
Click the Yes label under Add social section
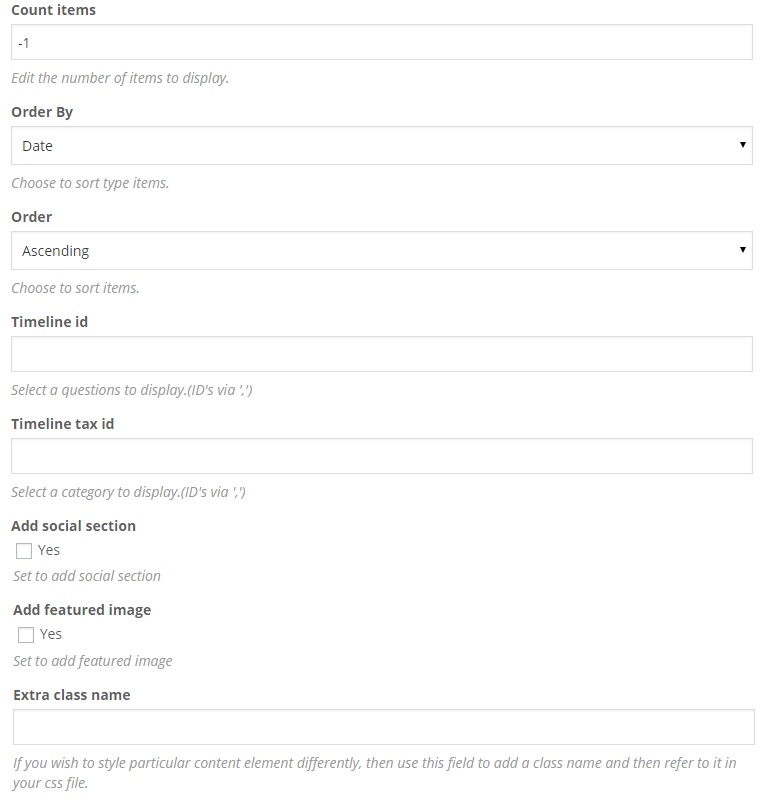[x=49, y=550]
